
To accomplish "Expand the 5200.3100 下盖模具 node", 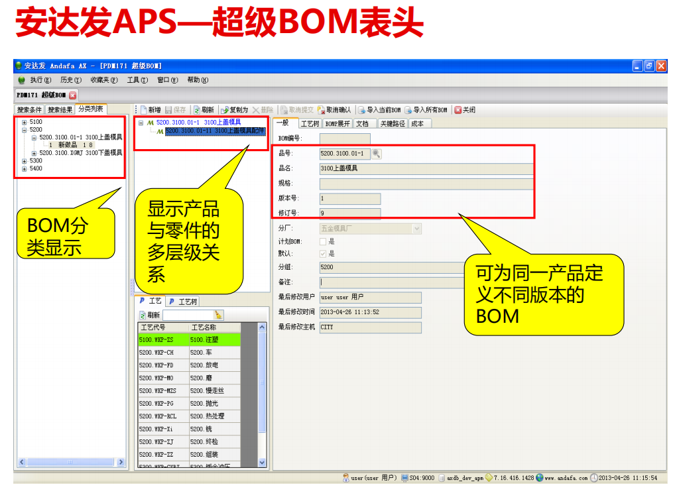I will 34,153.
